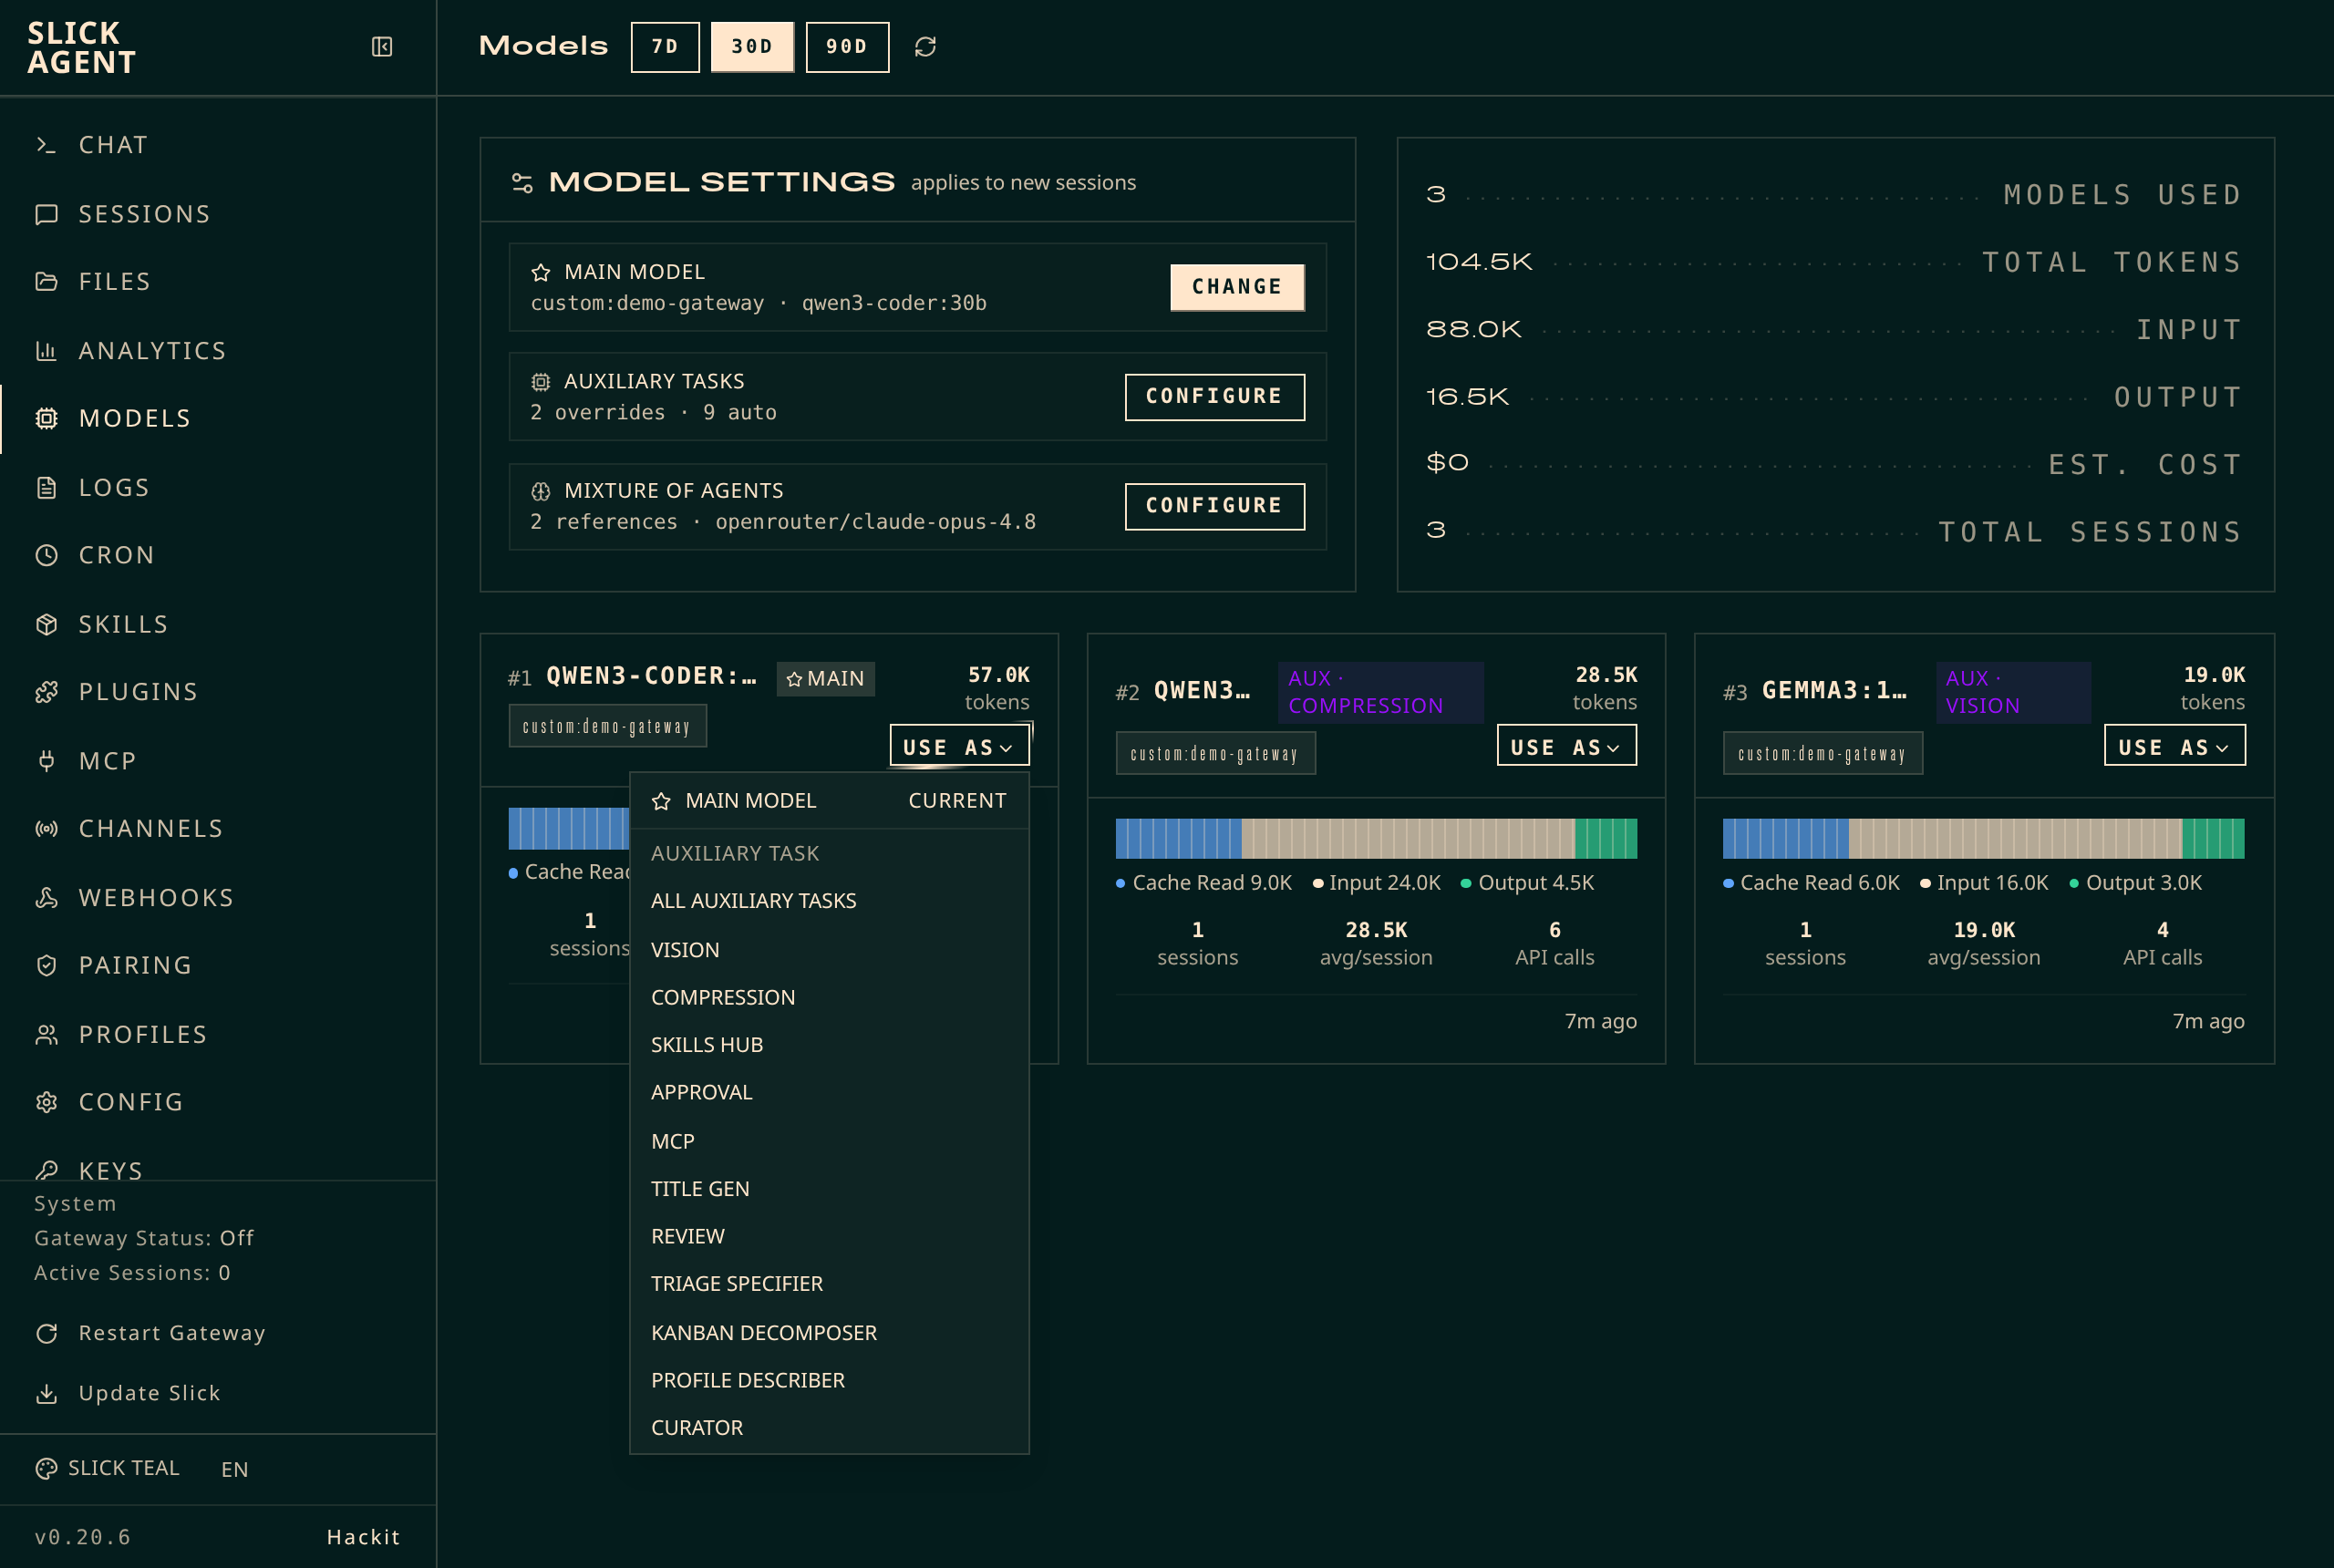Open Skills page
The height and width of the screenshot is (1568, 2334).
tap(217, 624)
